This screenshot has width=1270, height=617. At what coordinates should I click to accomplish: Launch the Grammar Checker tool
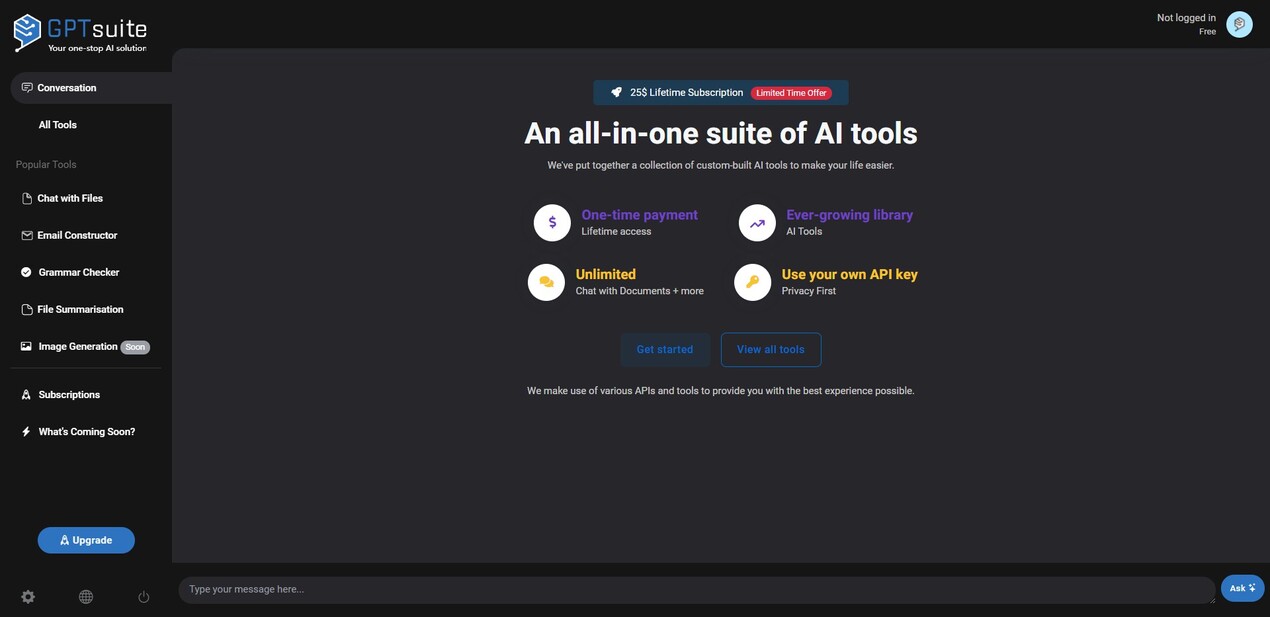pyautogui.click(x=79, y=272)
